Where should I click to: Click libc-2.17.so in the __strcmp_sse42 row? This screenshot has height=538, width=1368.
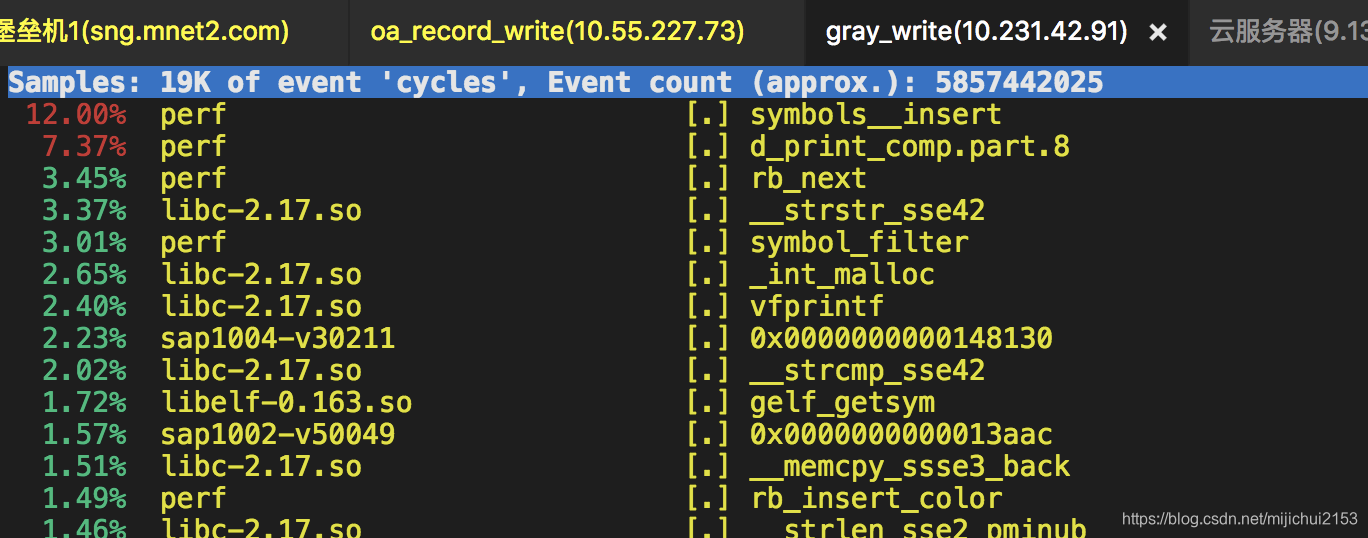[261, 371]
